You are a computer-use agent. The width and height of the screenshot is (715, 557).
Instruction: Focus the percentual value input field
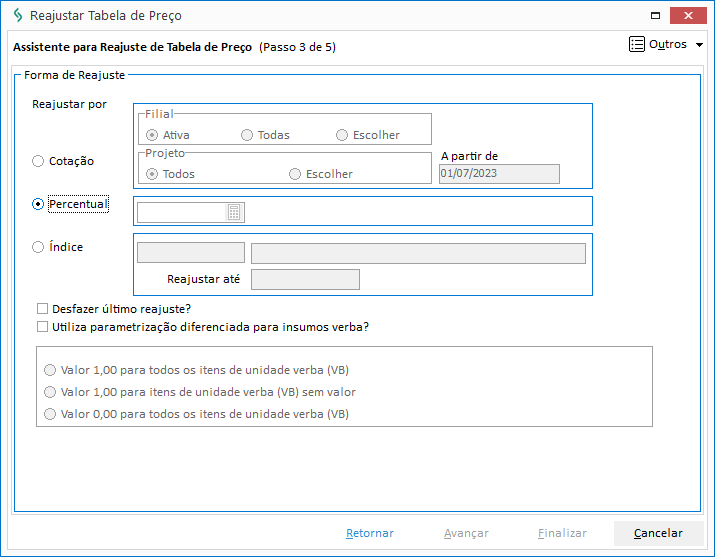182,212
